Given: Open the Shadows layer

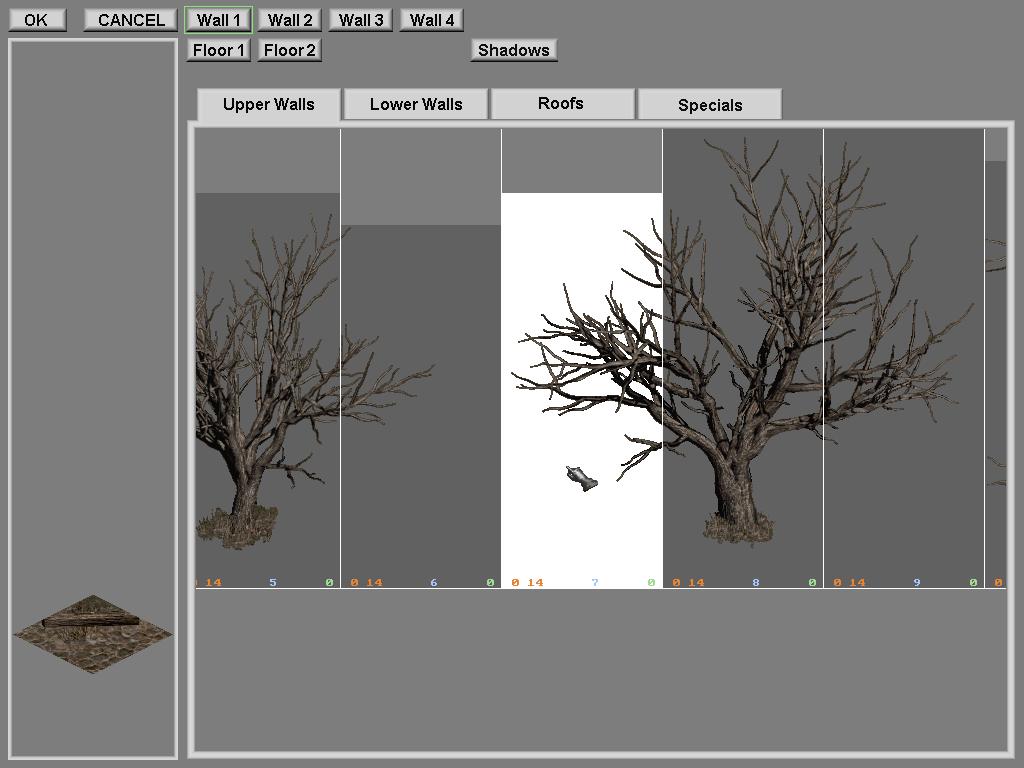Looking at the screenshot, I should coord(514,50).
